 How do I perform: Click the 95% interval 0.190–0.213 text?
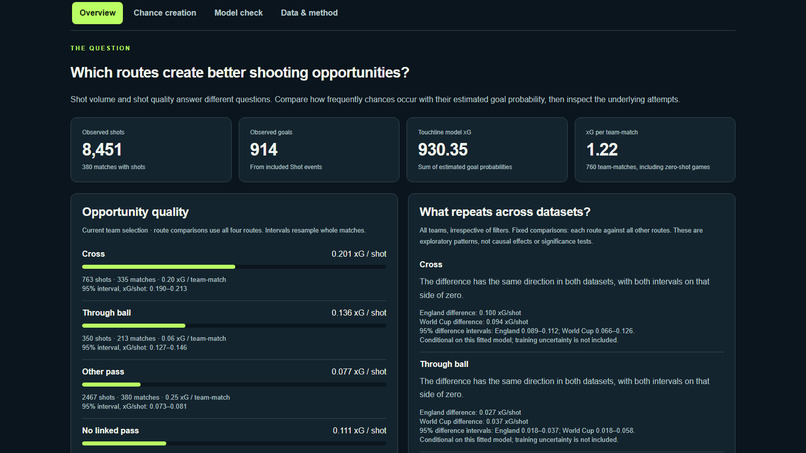pos(134,289)
